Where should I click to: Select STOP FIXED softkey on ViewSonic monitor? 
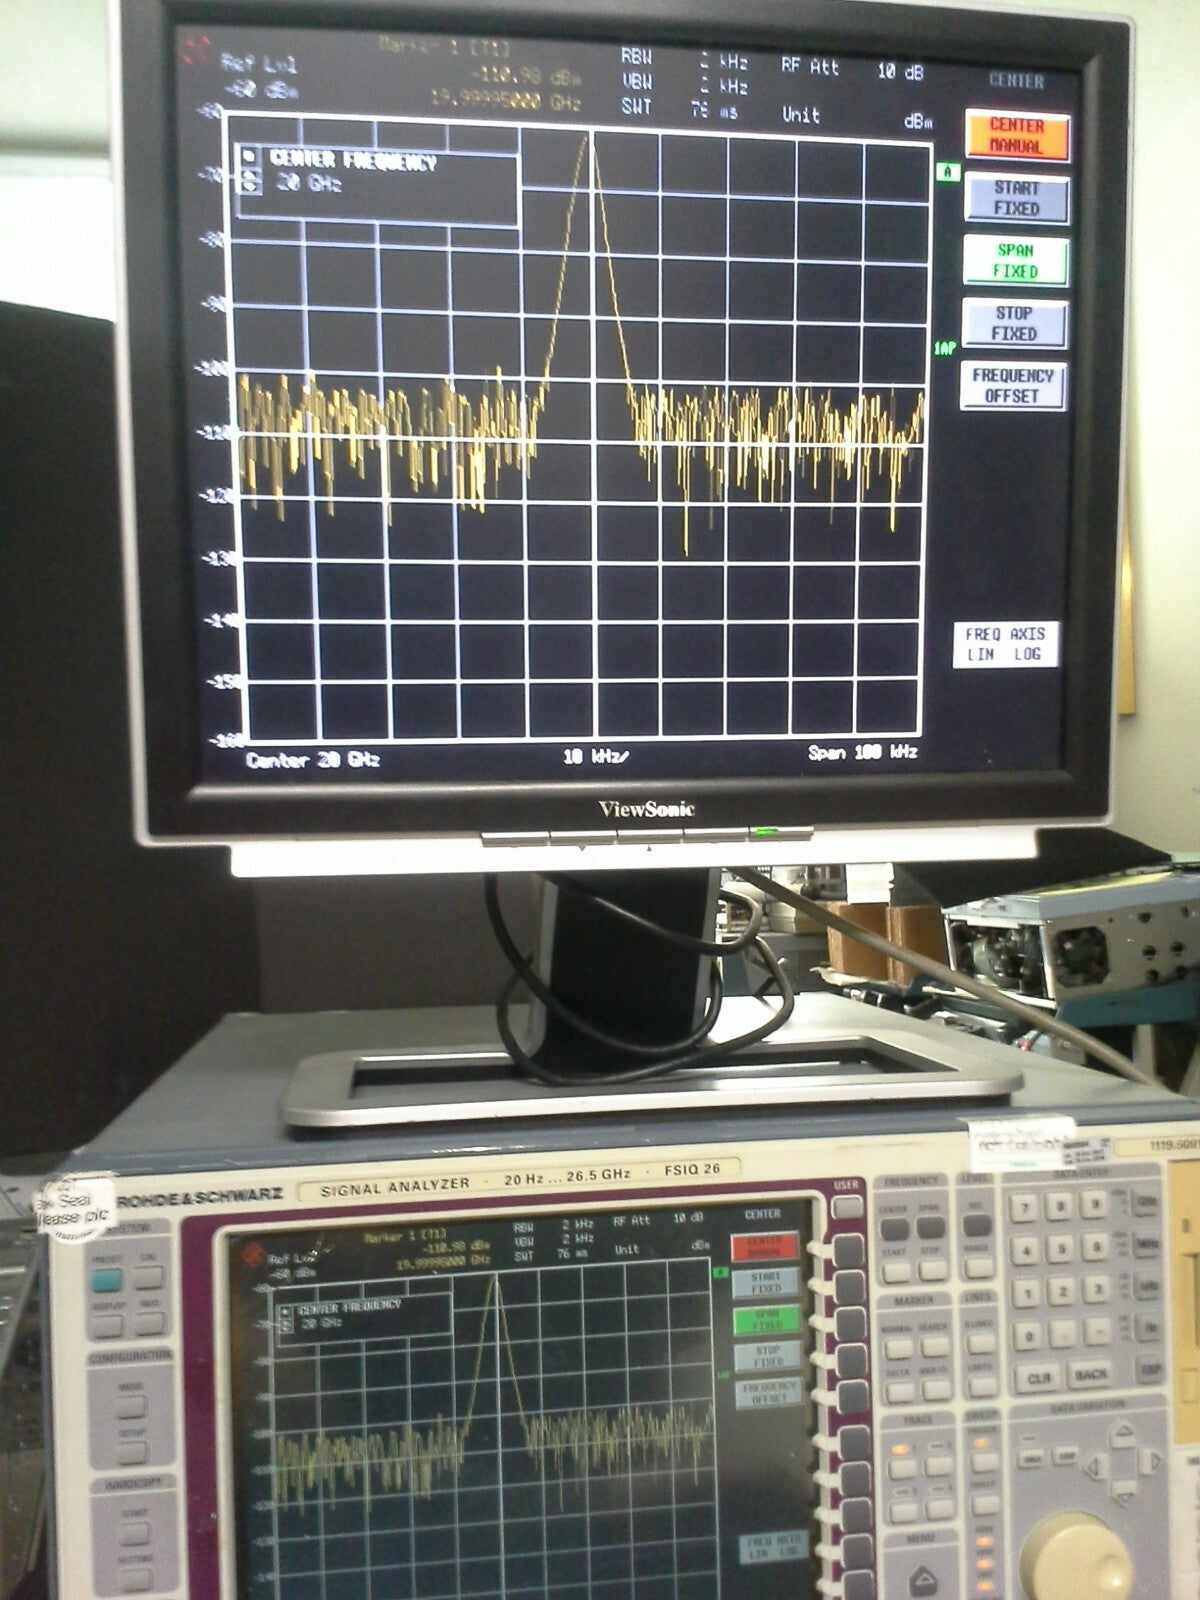tap(1014, 323)
